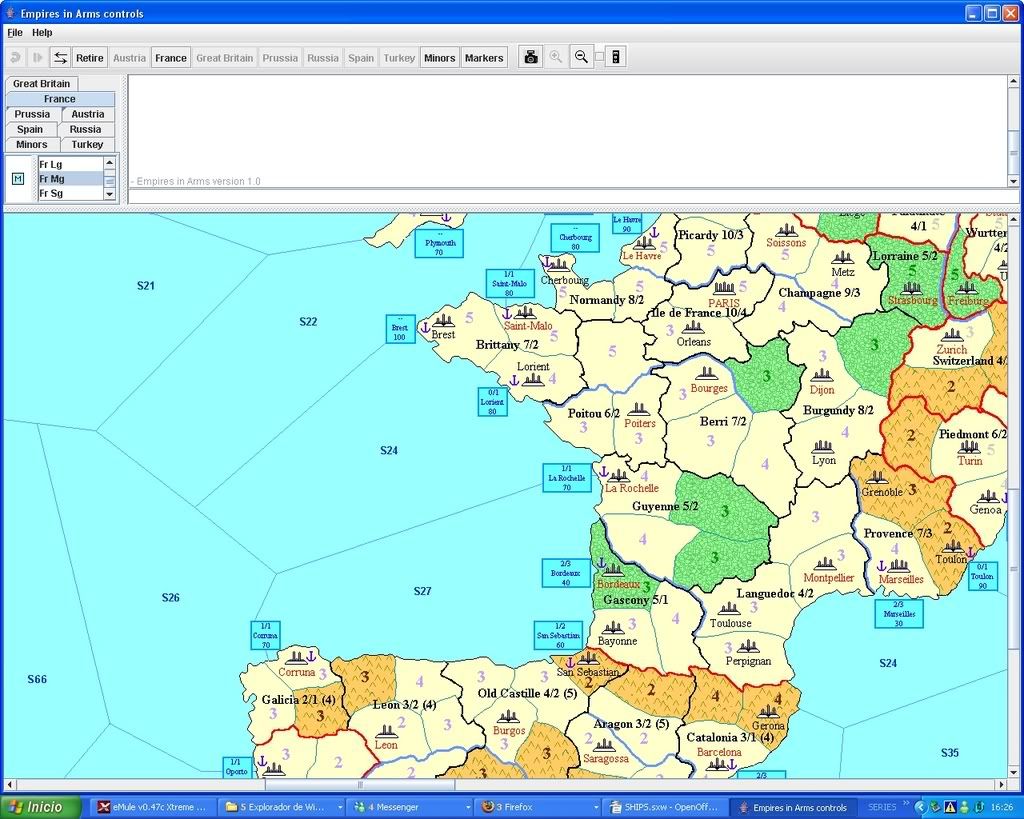Click the map horizontal scrollbar right arrow
This screenshot has width=1024, height=819.
(1002, 784)
